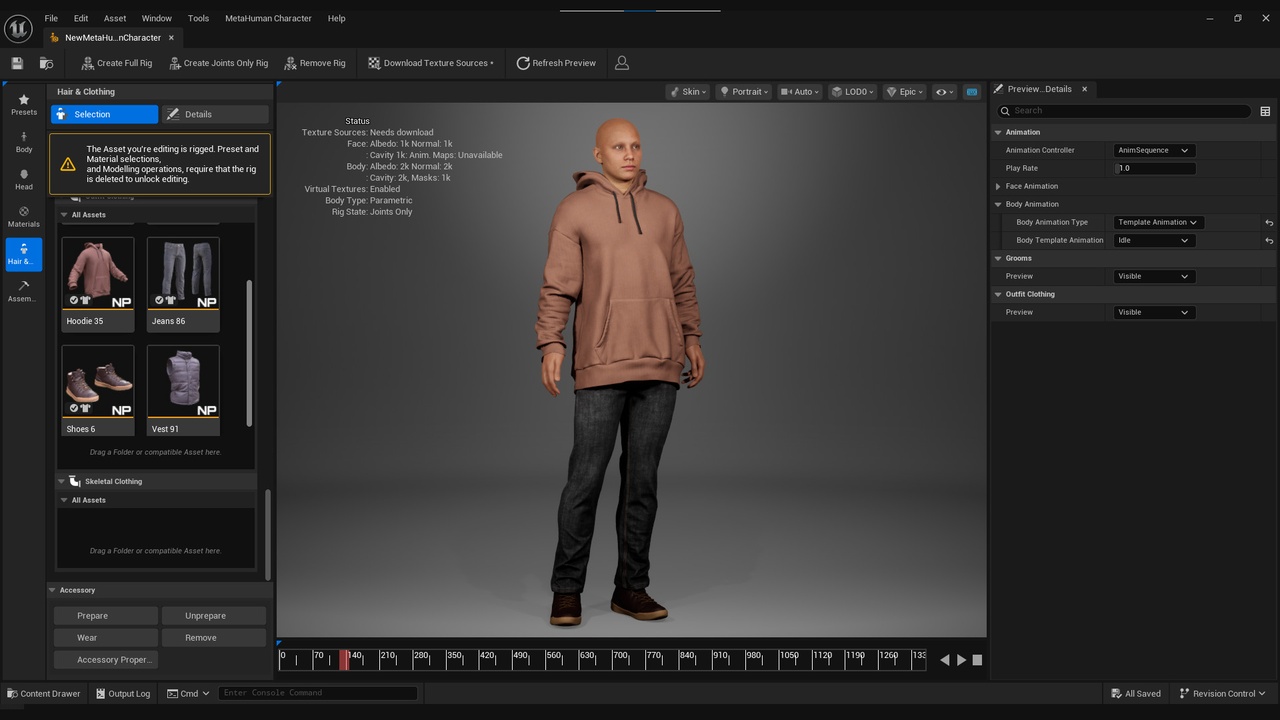The height and width of the screenshot is (720, 1280).
Task: Reset Body Template Animation to default
Action: coord(1269,241)
